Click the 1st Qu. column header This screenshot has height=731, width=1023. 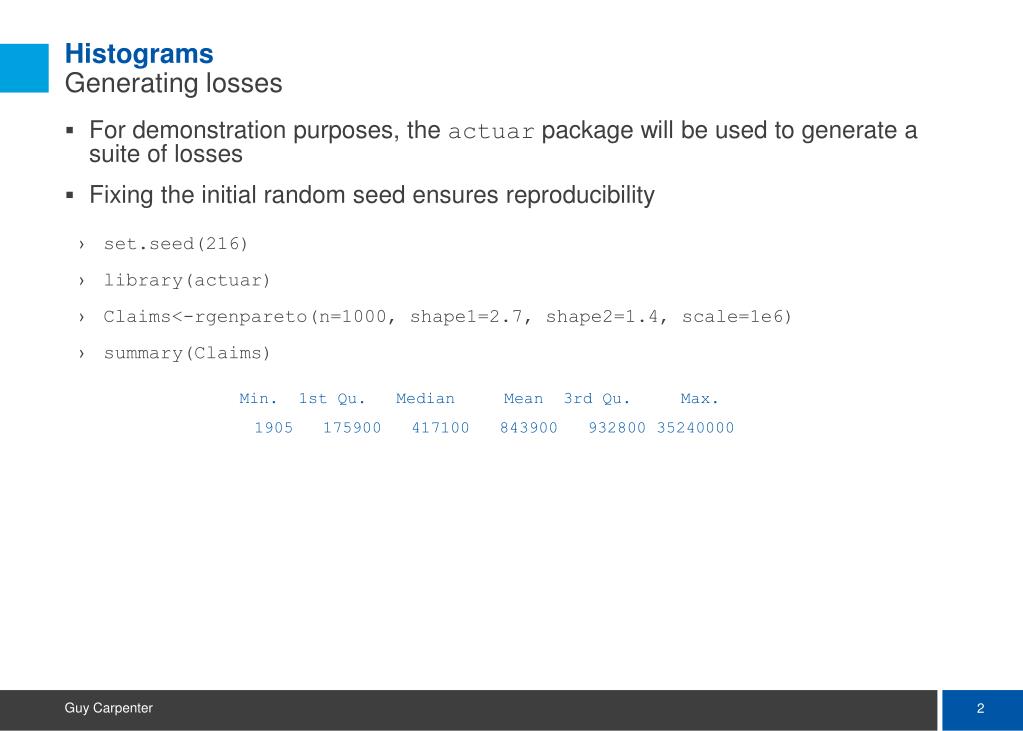(332, 399)
